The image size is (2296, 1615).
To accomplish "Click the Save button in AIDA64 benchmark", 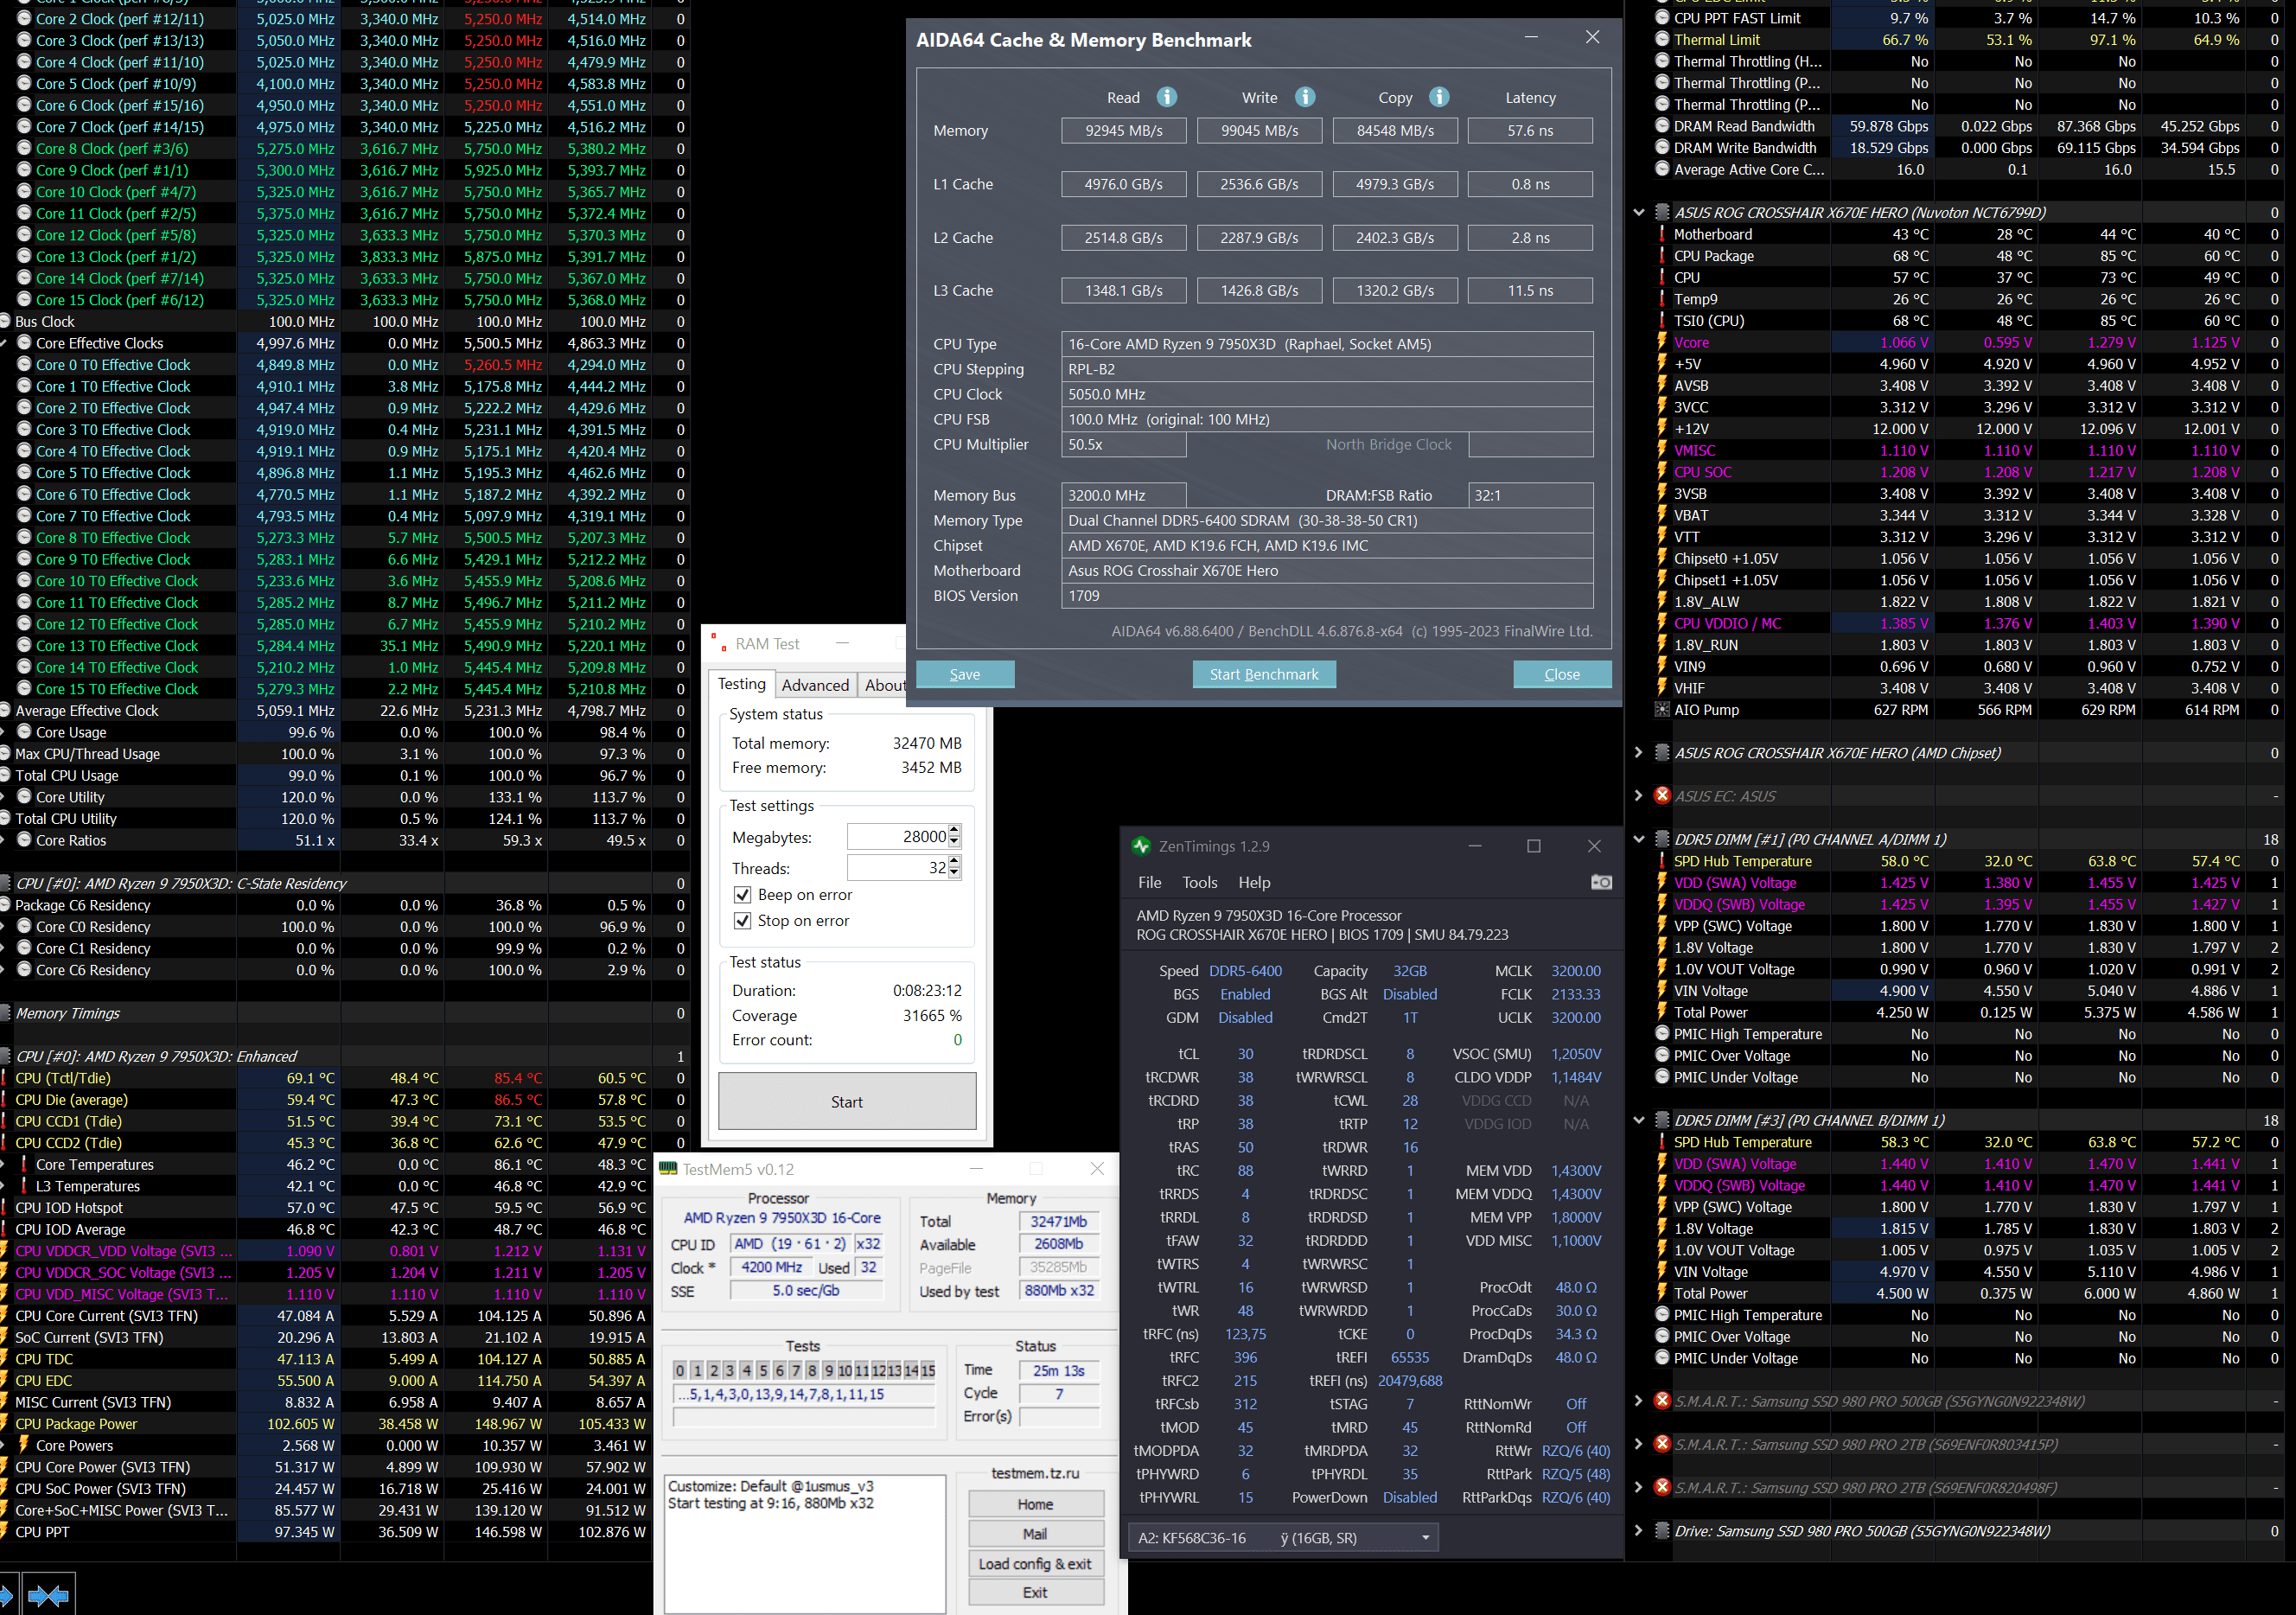I will point(966,674).
